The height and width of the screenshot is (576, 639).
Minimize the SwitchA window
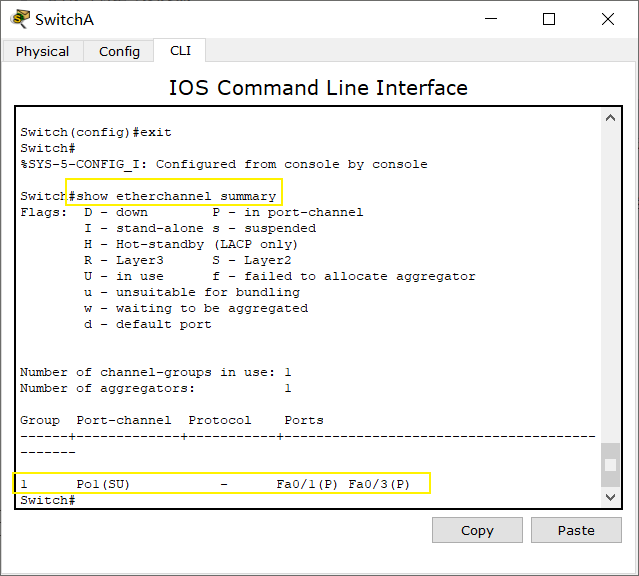coord(491,19)
